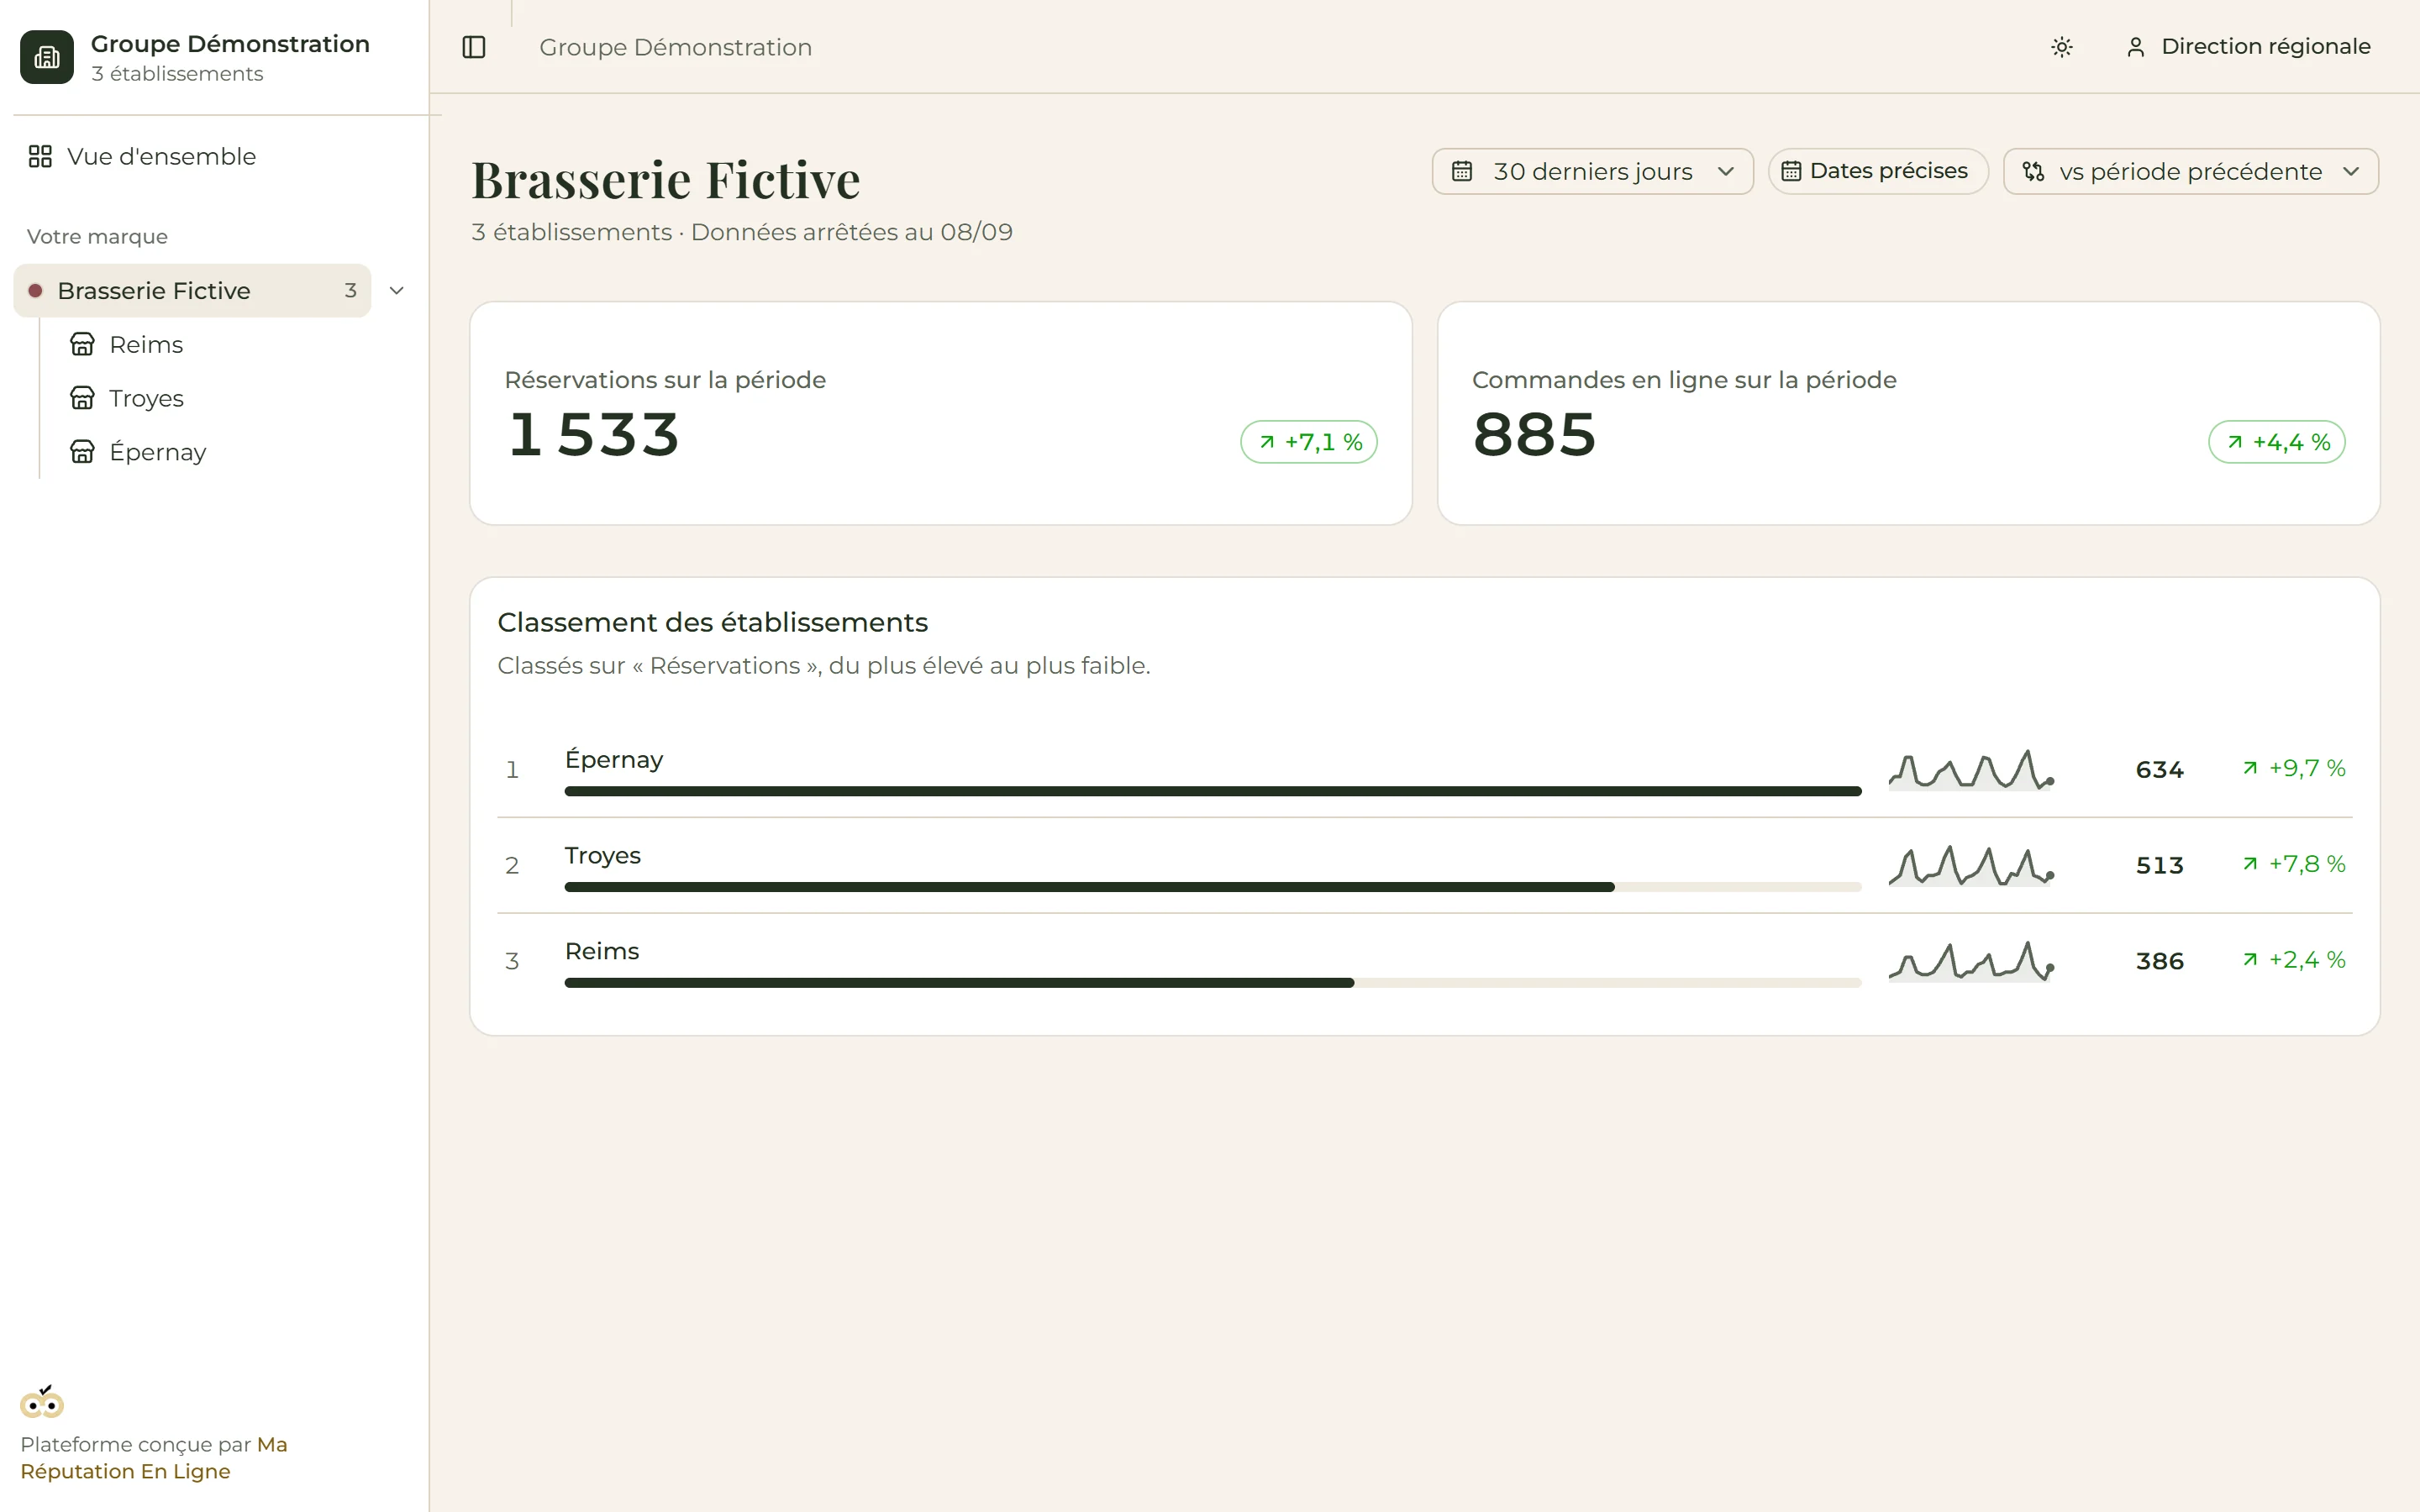The width and height of the screenshot is (2420, 1512).
Task: Click the store icon next to Reims
Action: (82, 345)
